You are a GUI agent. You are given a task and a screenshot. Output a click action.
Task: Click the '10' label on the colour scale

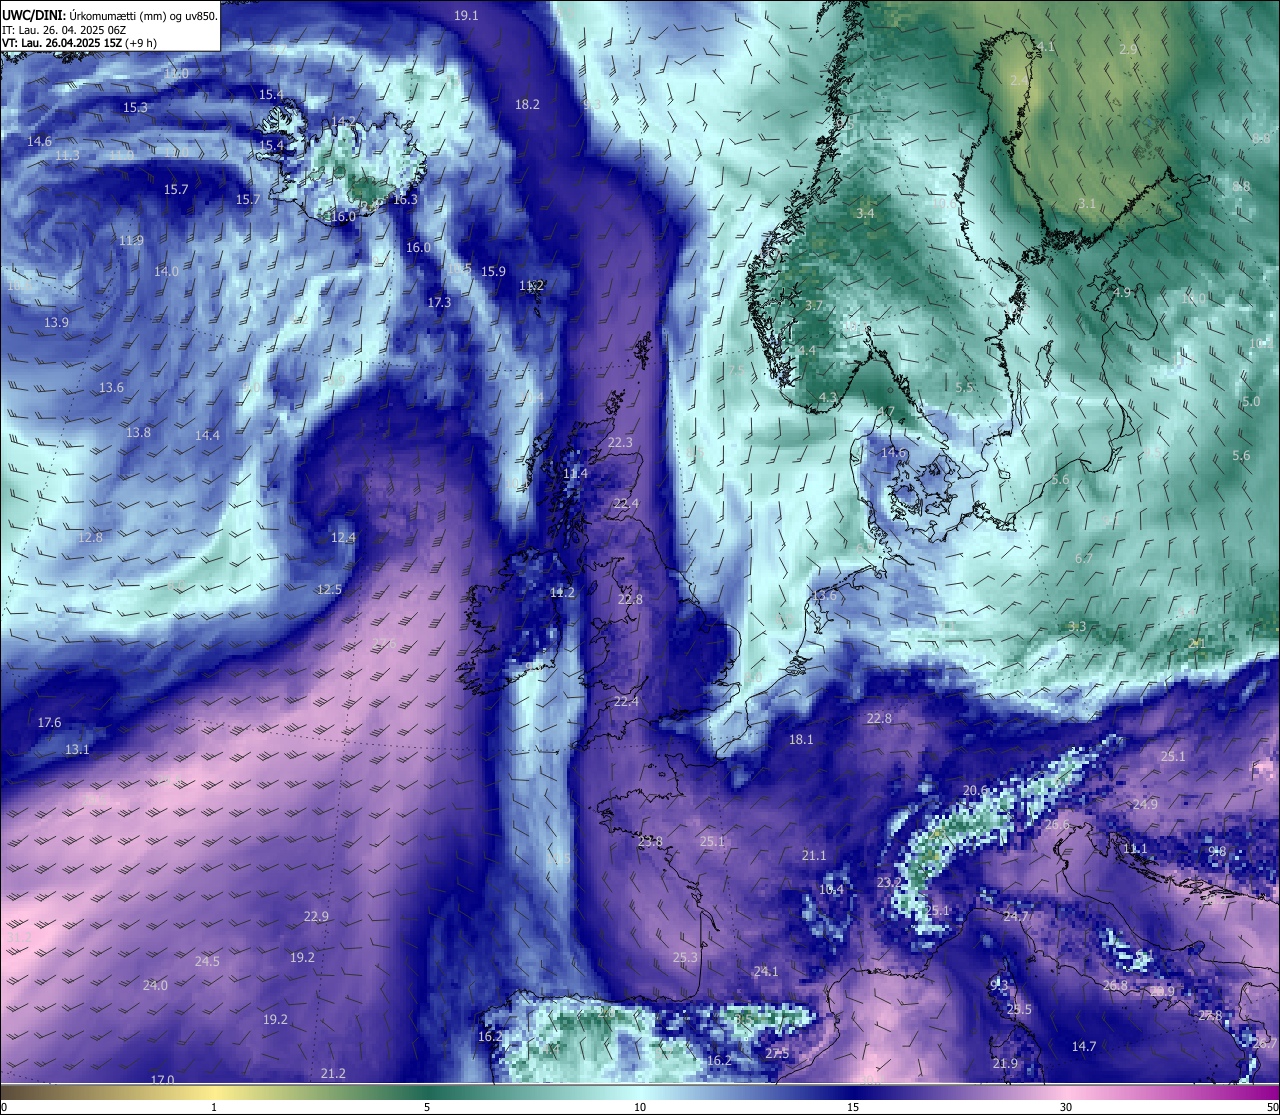[x=639, y=1107]
